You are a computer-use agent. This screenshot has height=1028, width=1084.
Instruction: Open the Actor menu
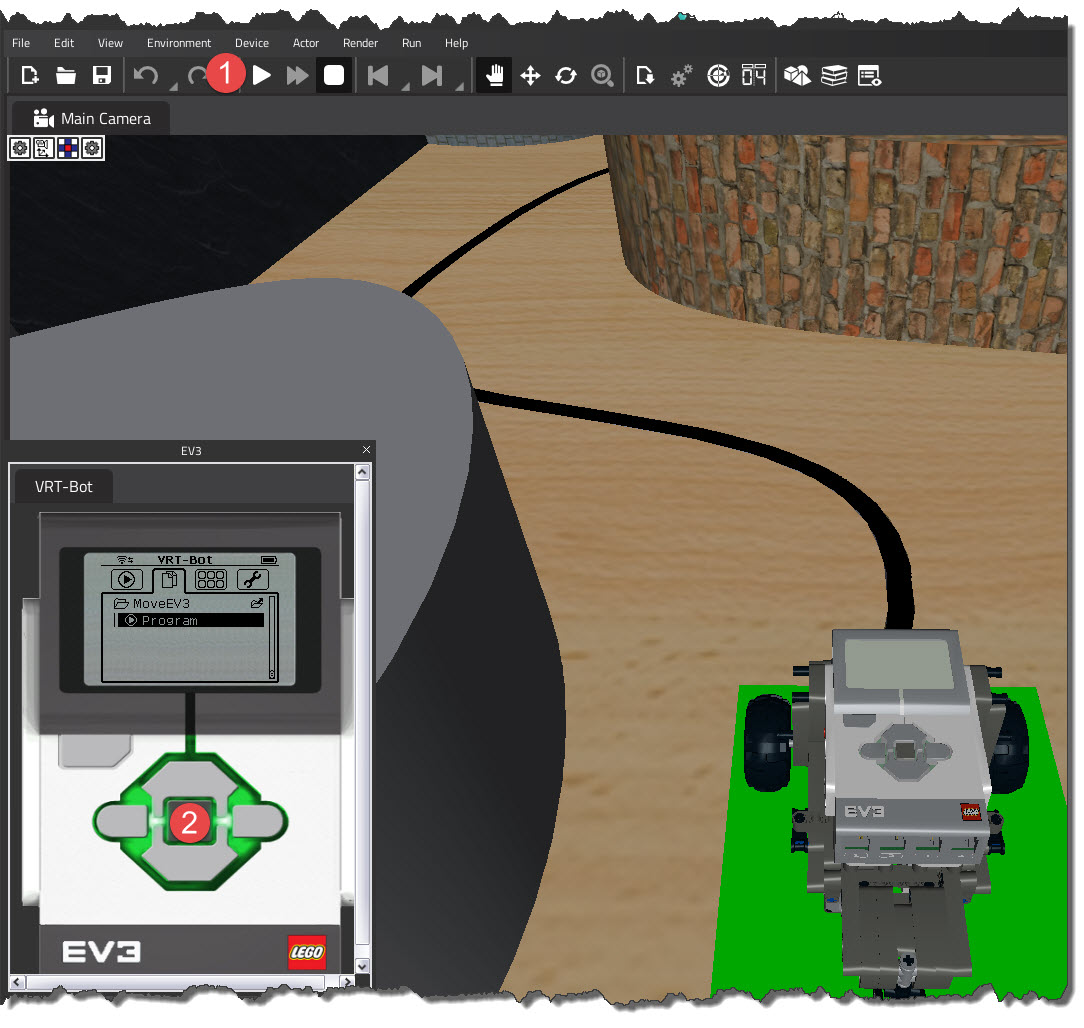coord(306,43)
